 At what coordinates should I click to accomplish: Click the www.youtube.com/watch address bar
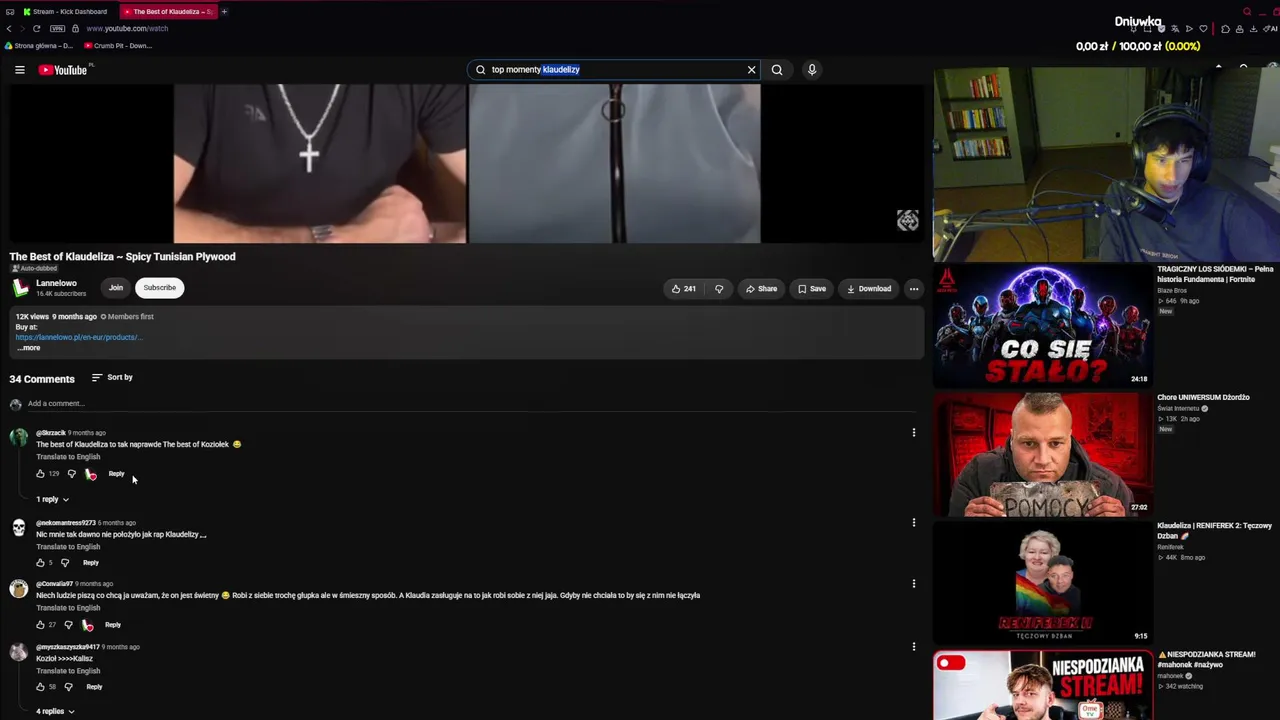[127, 28]
